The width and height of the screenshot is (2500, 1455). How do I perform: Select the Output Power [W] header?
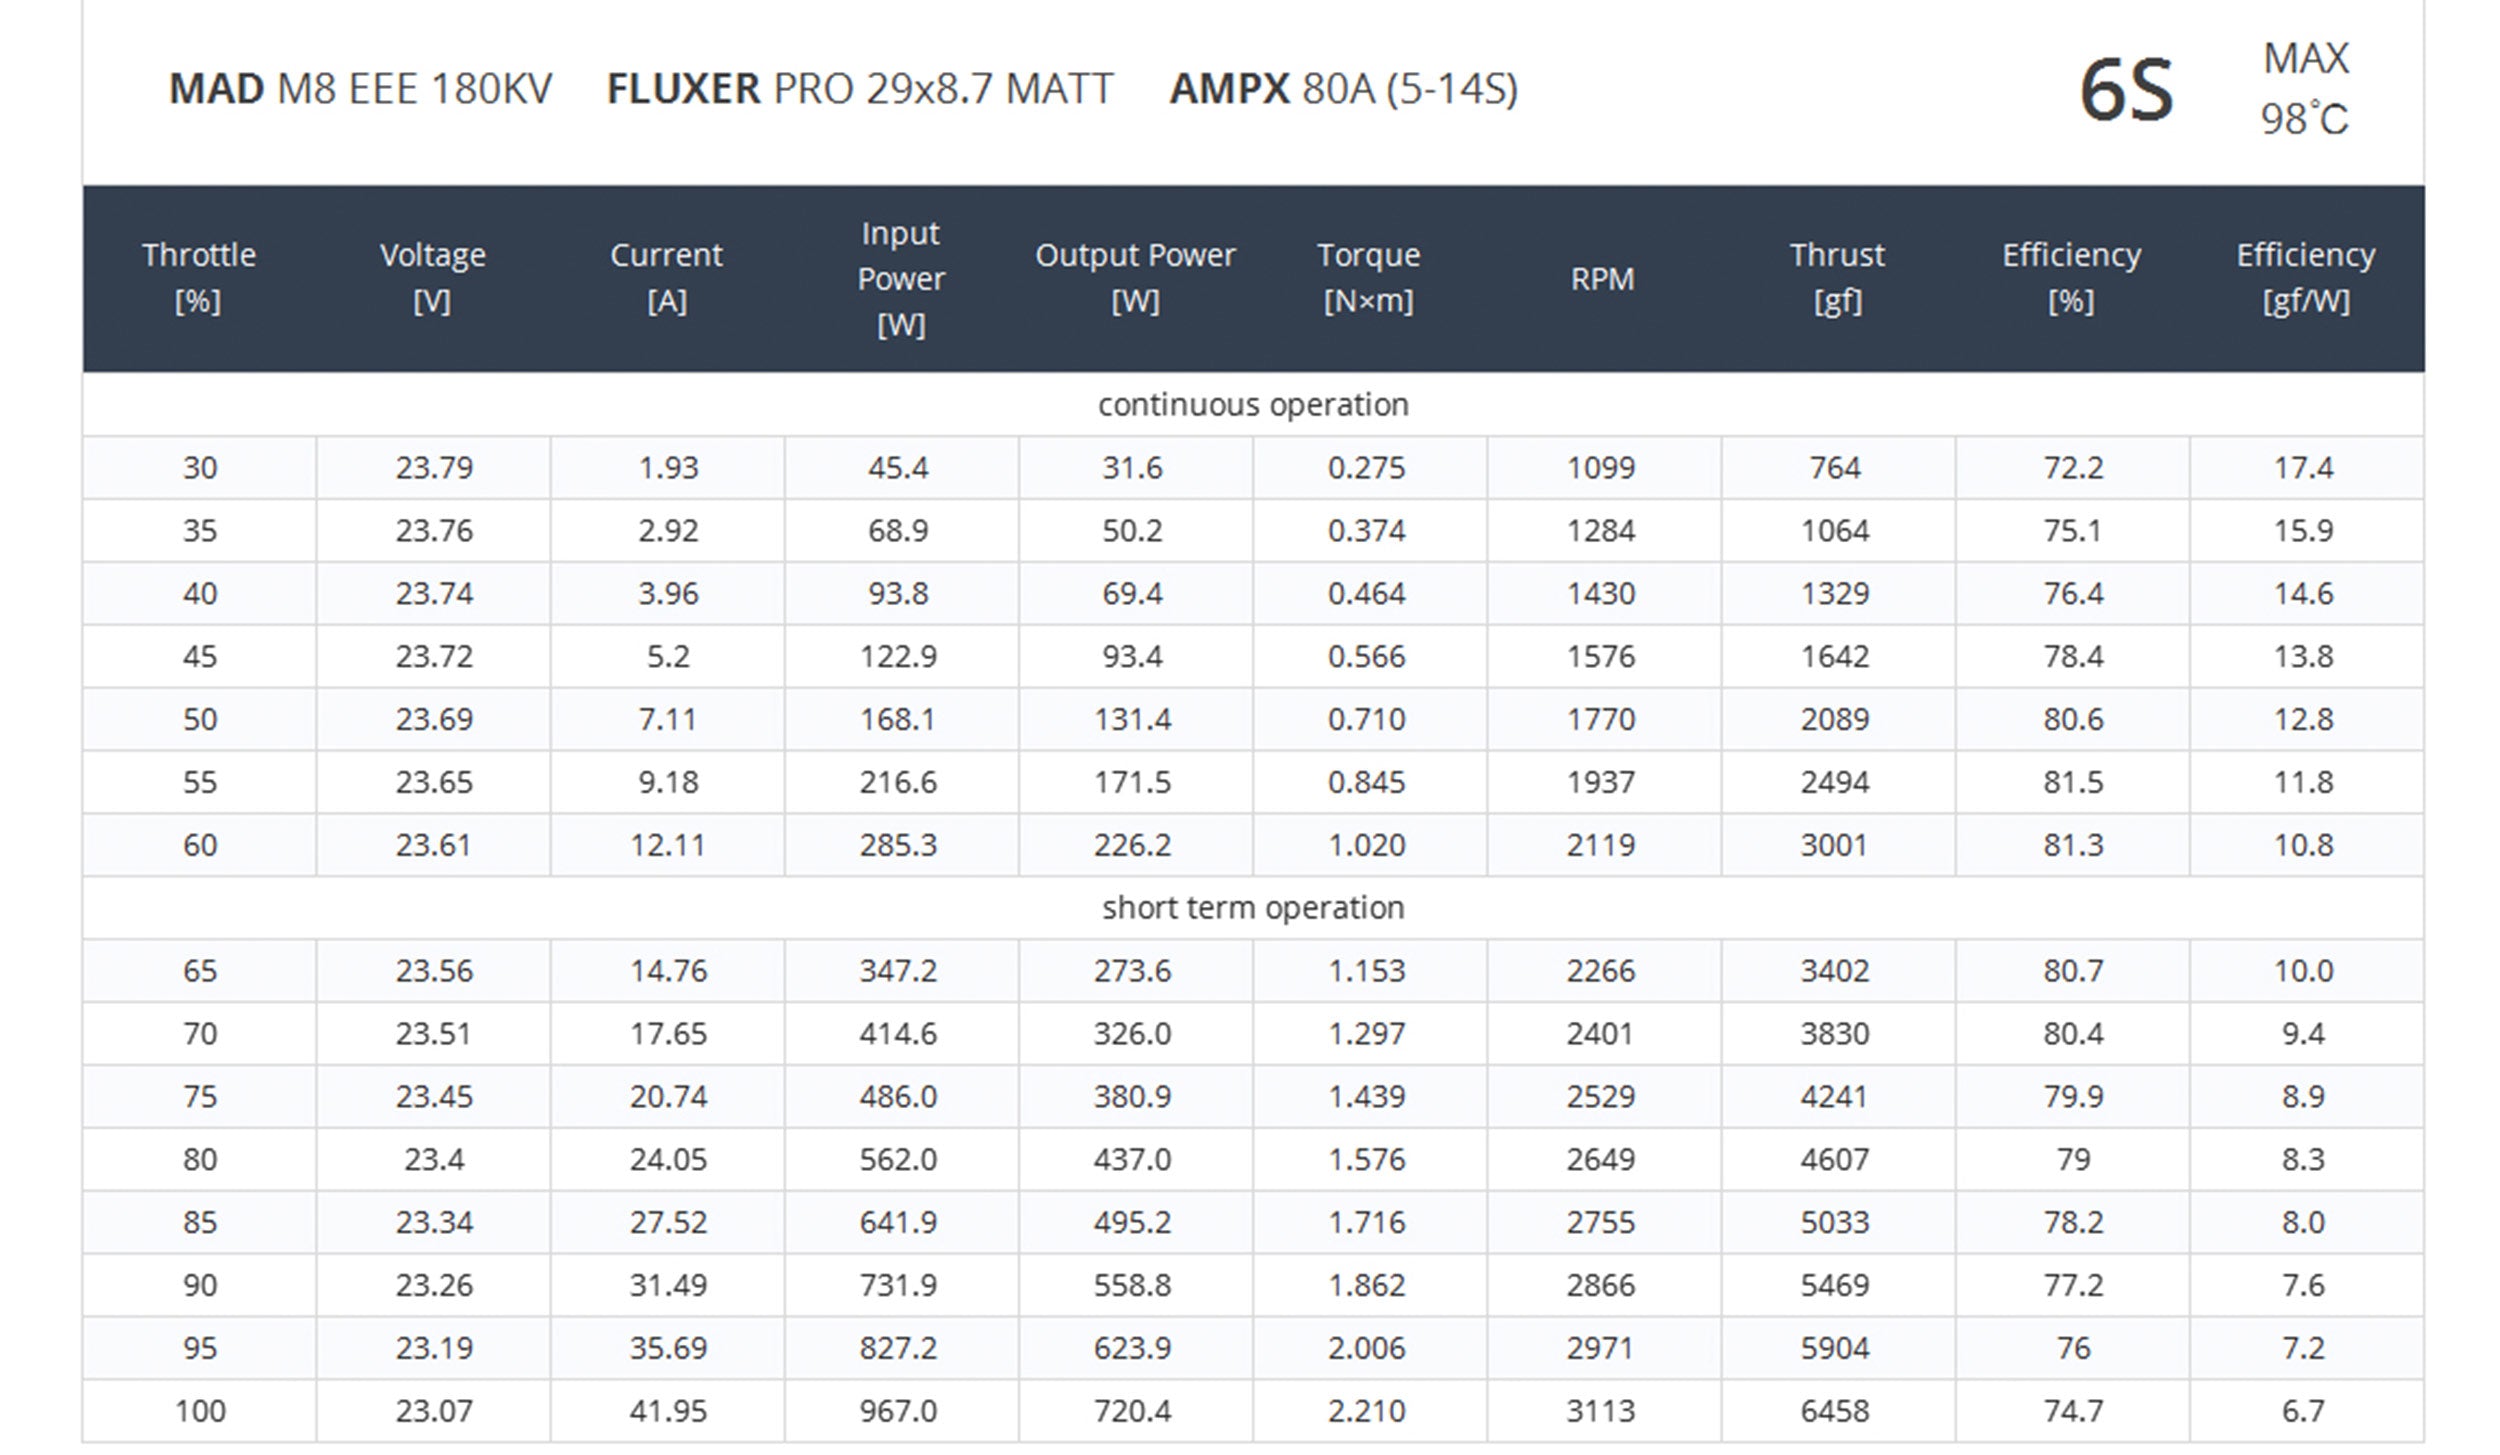coord(1135,278)
